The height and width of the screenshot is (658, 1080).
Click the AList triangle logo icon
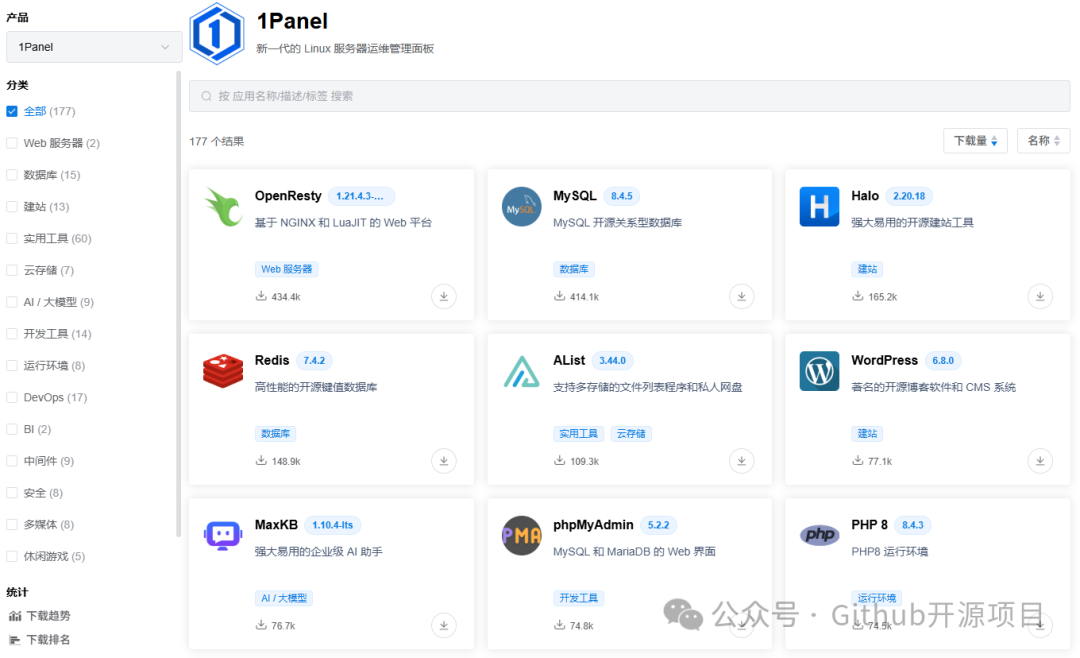coord(521,371)
